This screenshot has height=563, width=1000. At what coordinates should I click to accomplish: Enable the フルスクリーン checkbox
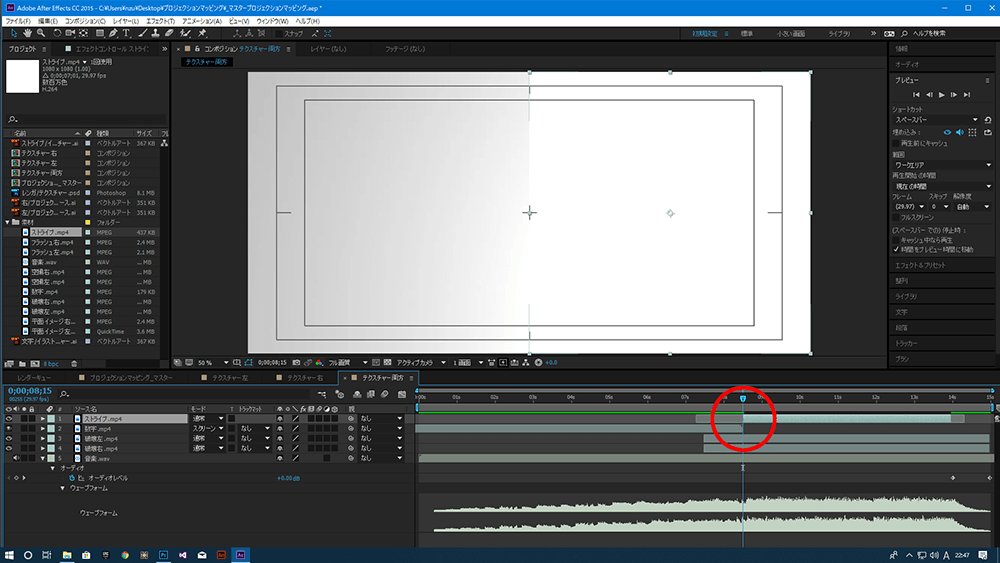pos(895,216)
